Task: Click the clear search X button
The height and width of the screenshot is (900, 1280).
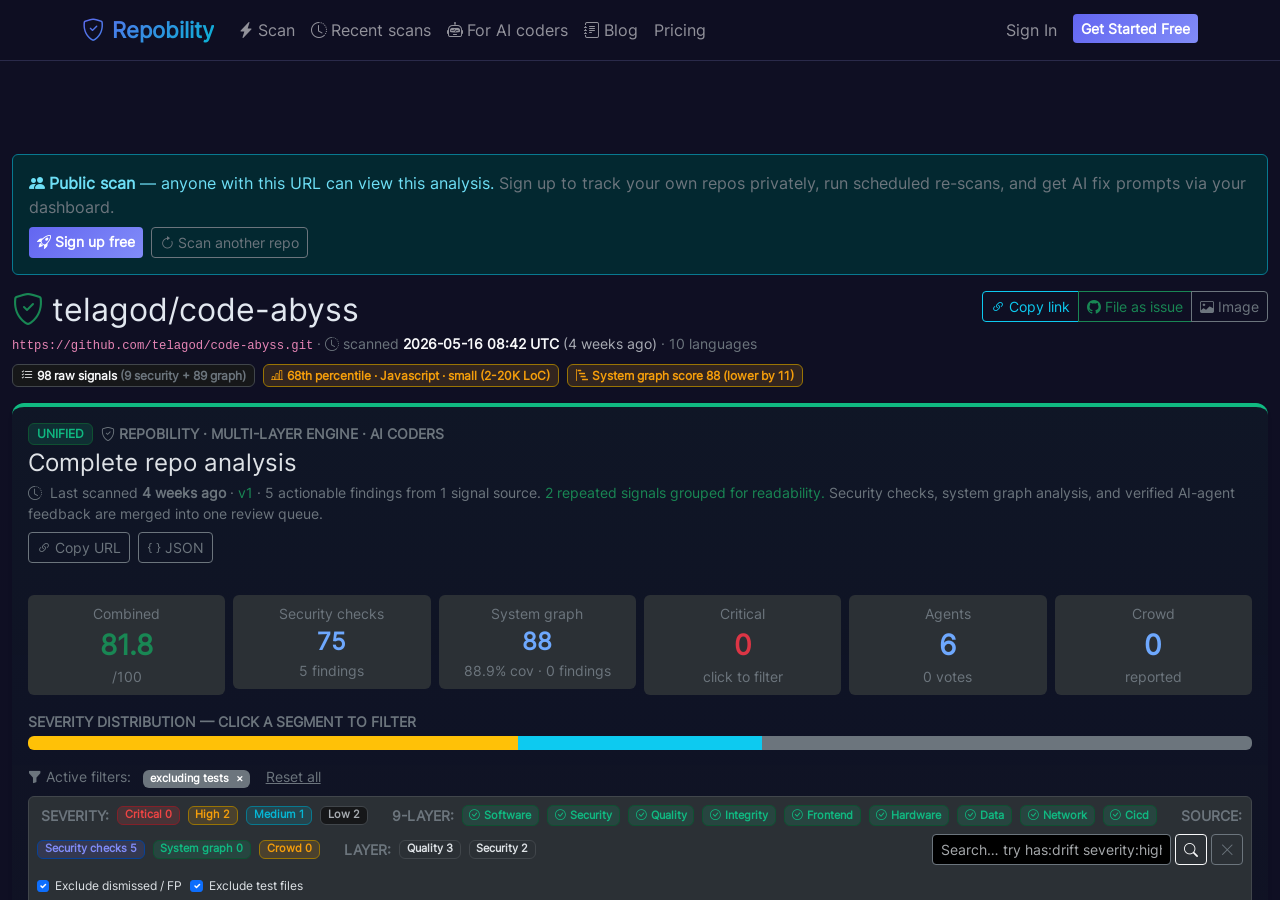Action: click(1227, 849)
